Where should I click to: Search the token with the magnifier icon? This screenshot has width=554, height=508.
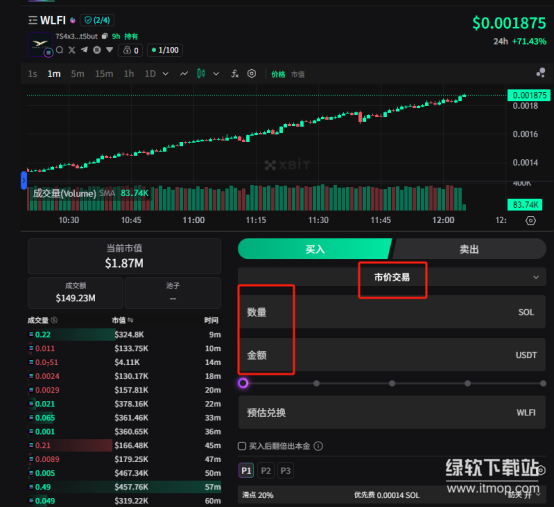click(x=60, y=50)
